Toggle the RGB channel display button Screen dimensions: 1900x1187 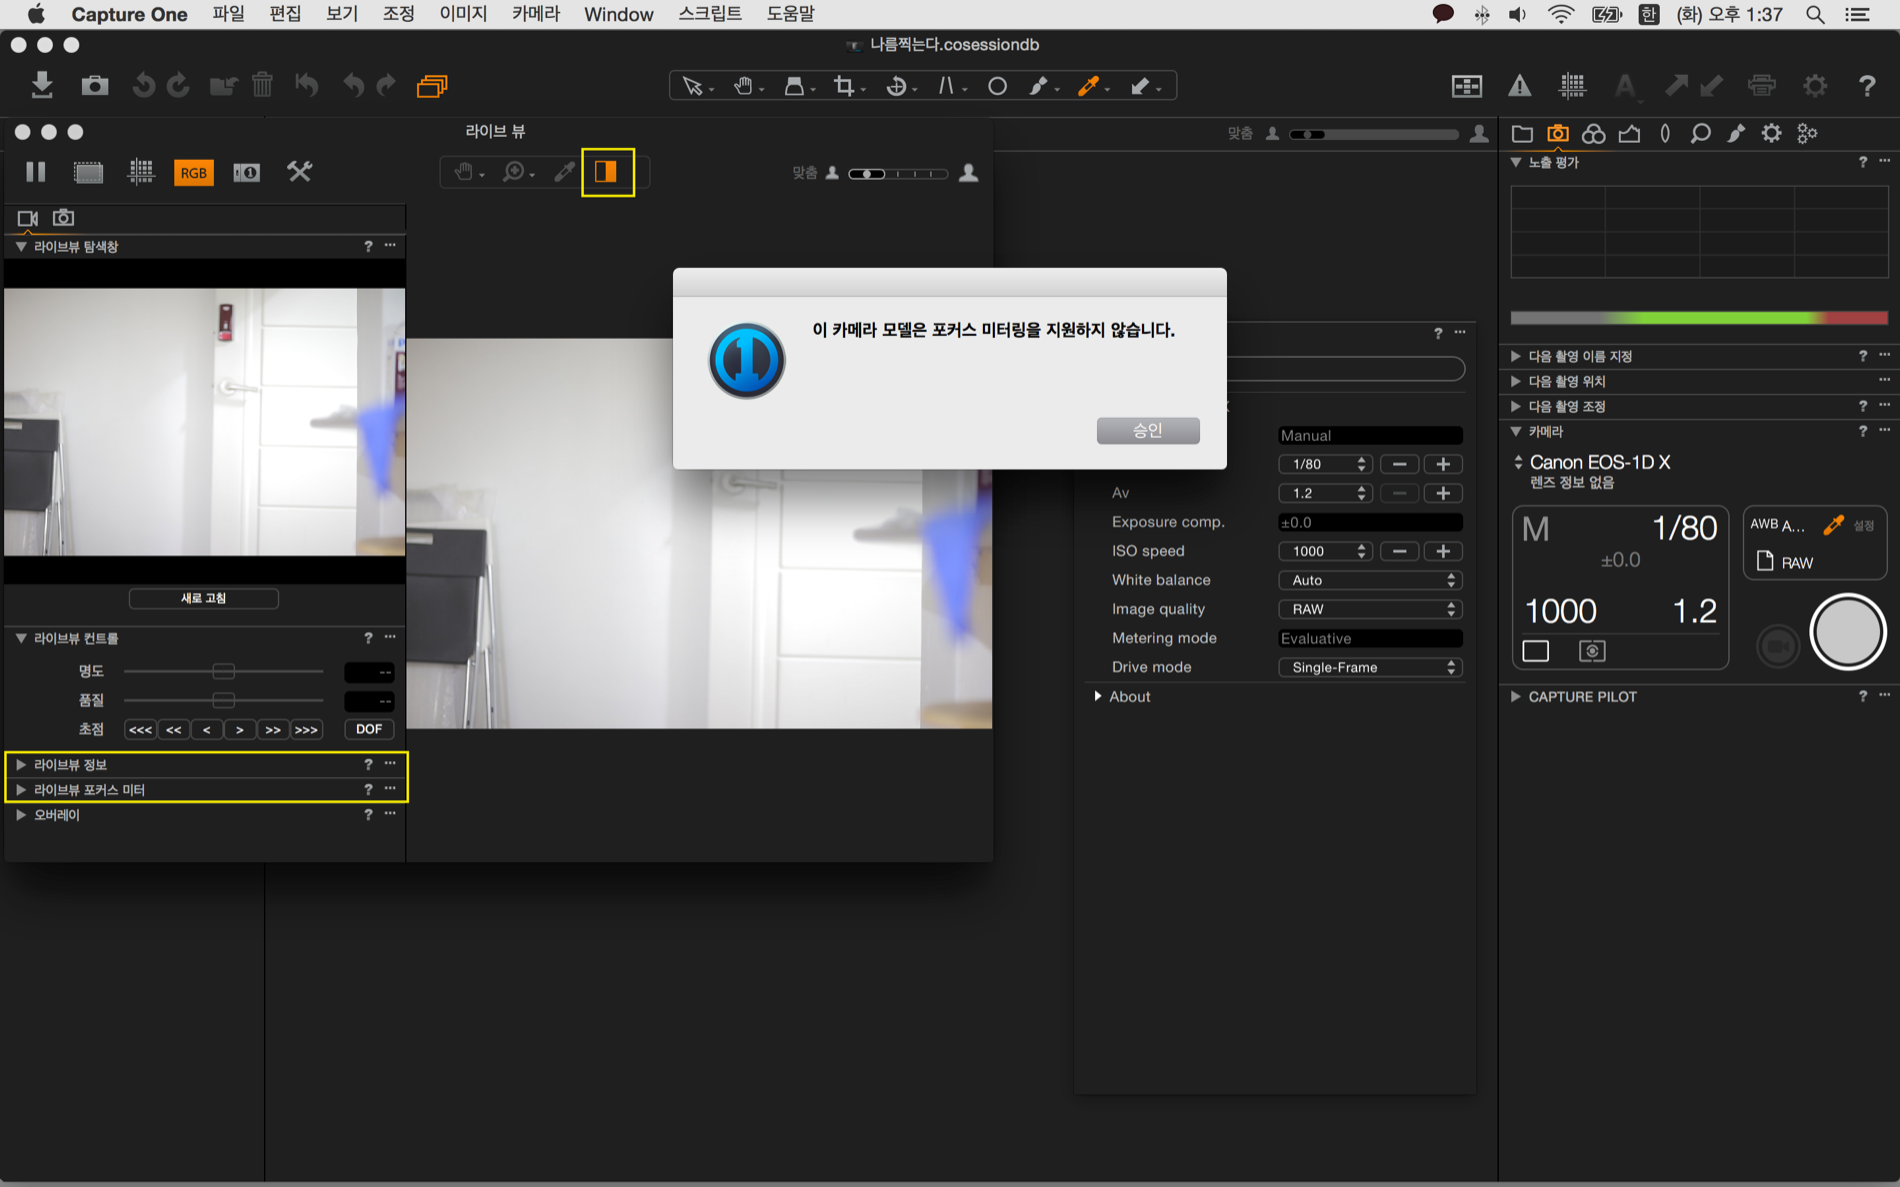click(193, 172)
